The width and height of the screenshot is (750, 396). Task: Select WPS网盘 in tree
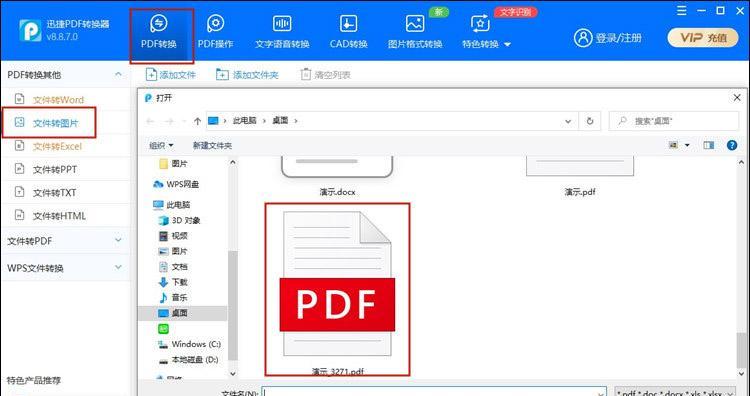tap(176, 184)
